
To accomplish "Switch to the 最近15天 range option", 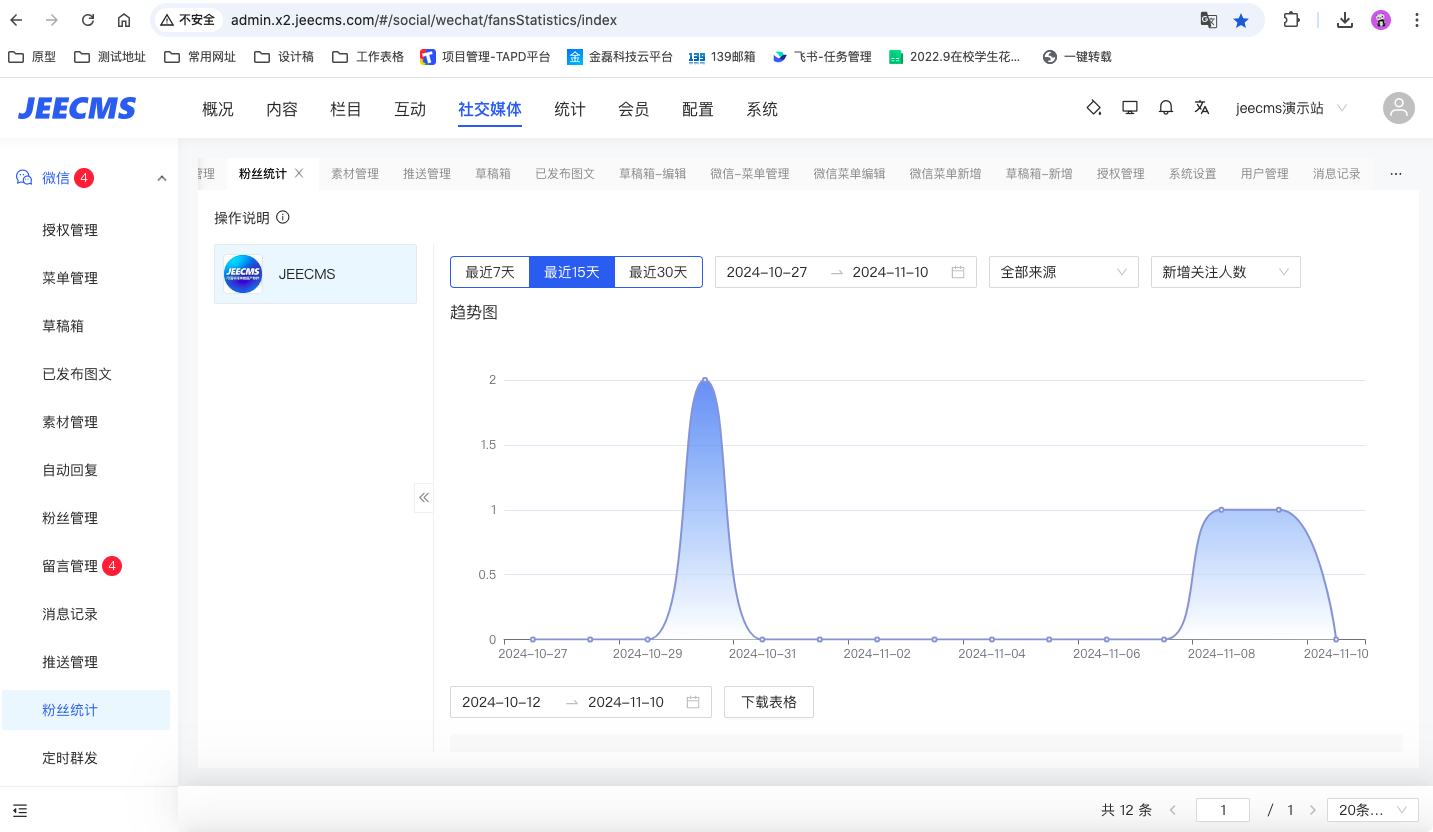I will tap(571, 272).
